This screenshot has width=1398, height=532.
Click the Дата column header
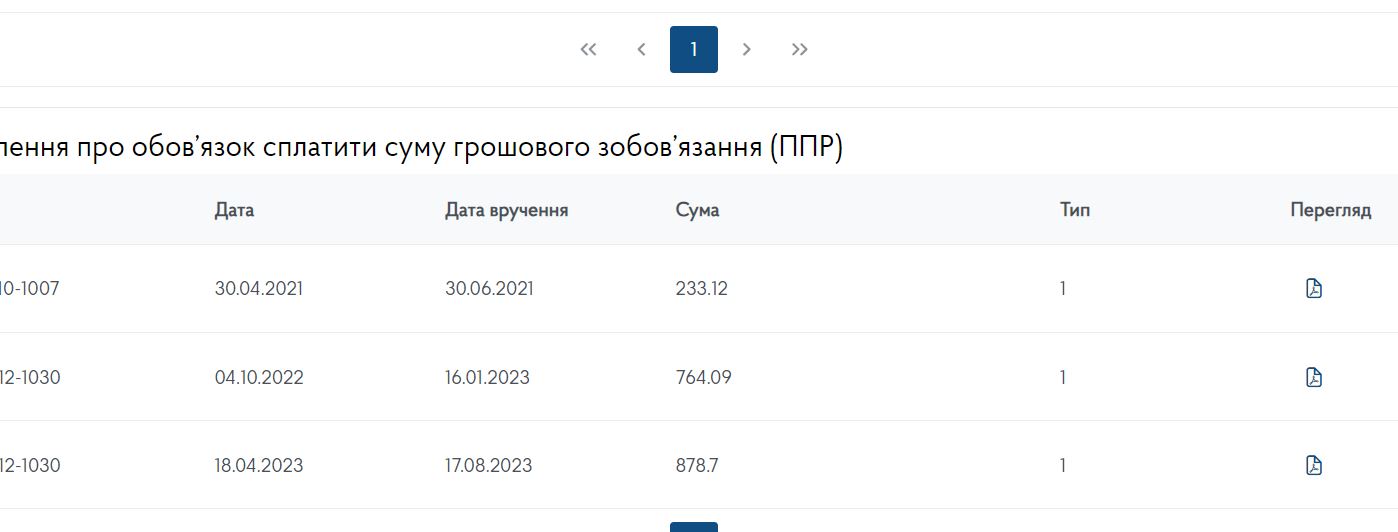tap(234, 210)
